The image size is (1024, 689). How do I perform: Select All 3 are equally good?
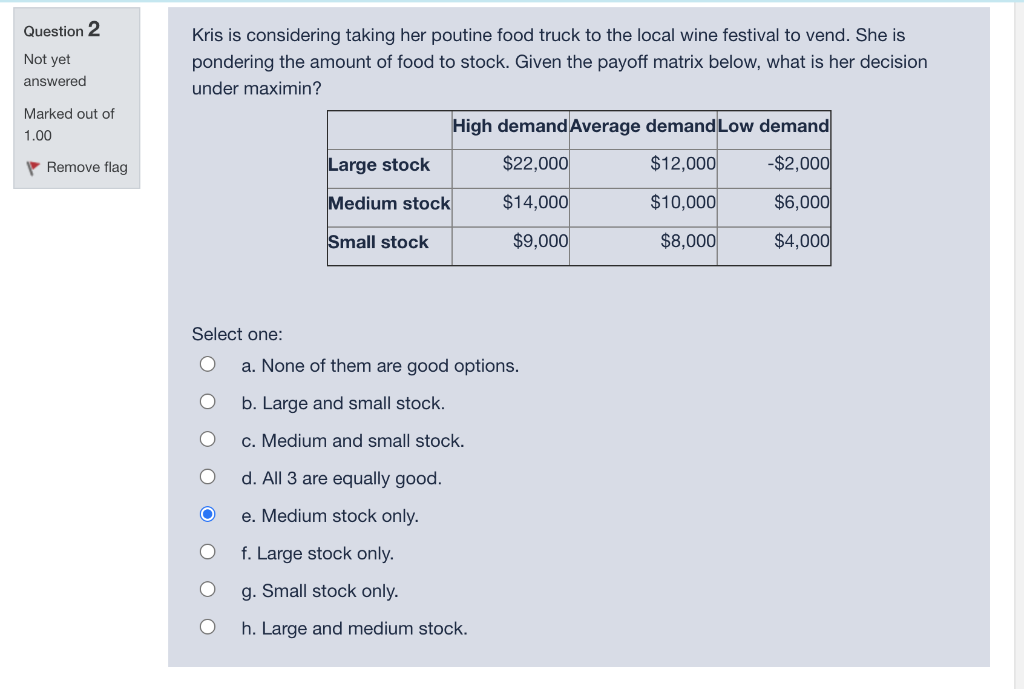[207, 478]
